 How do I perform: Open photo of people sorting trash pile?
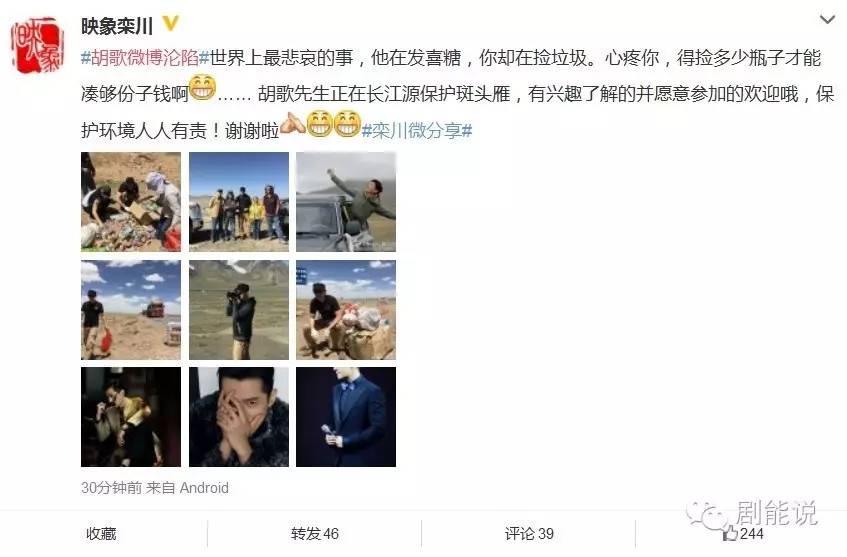pyautogui.click(x=131, y=202)
